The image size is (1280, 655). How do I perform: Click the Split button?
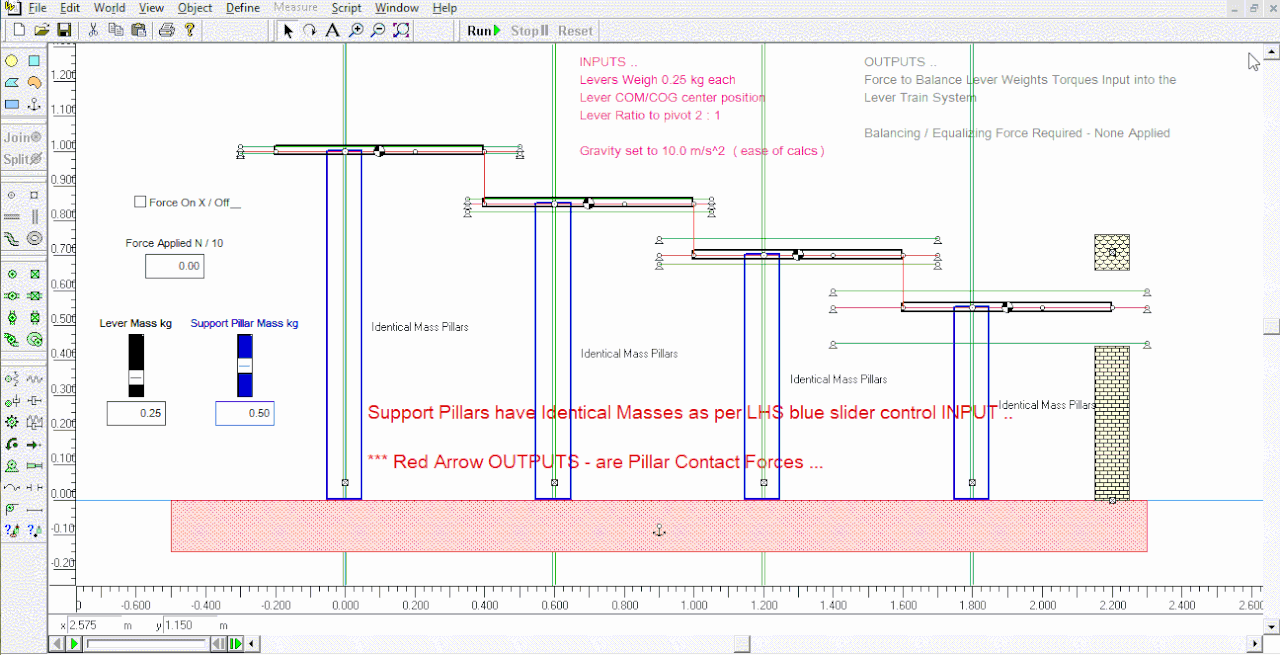(x=23, y=159)
